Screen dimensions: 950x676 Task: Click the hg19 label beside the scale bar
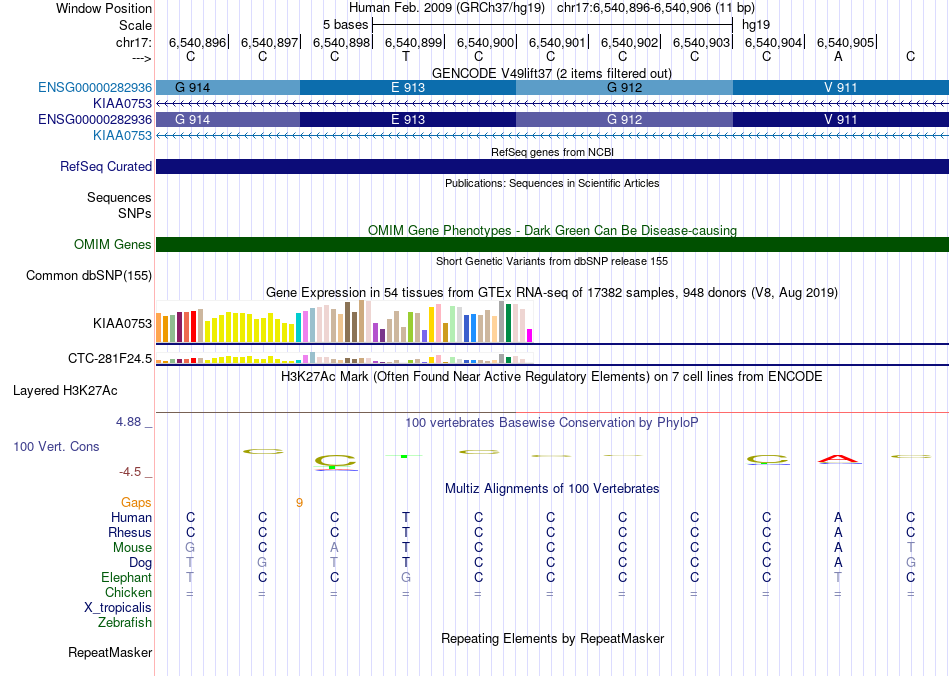click(x=756, y=25)
